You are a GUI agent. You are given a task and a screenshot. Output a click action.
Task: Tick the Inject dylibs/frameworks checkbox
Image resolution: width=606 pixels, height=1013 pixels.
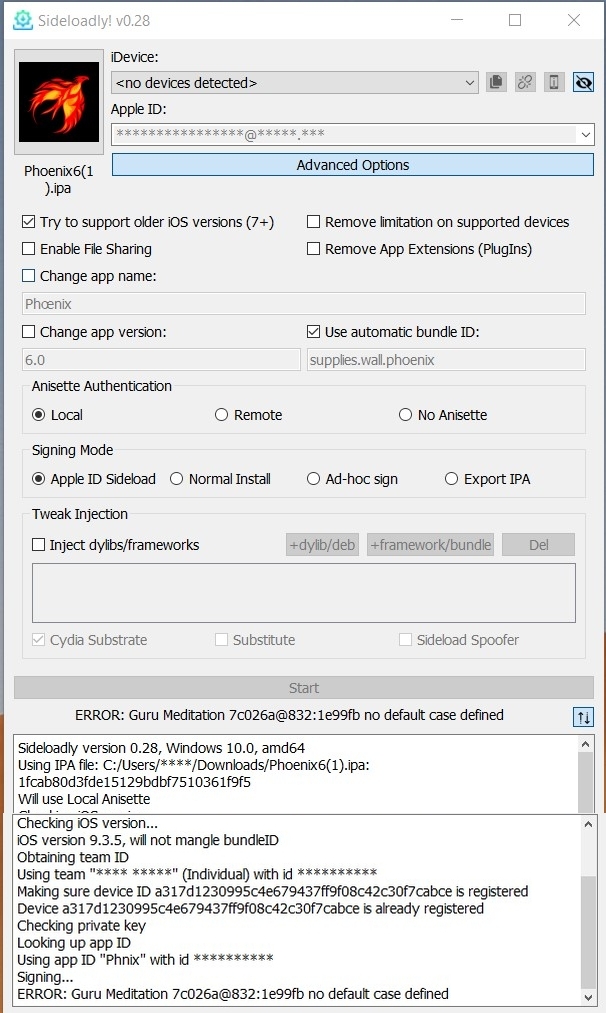(x=39, y=545)
